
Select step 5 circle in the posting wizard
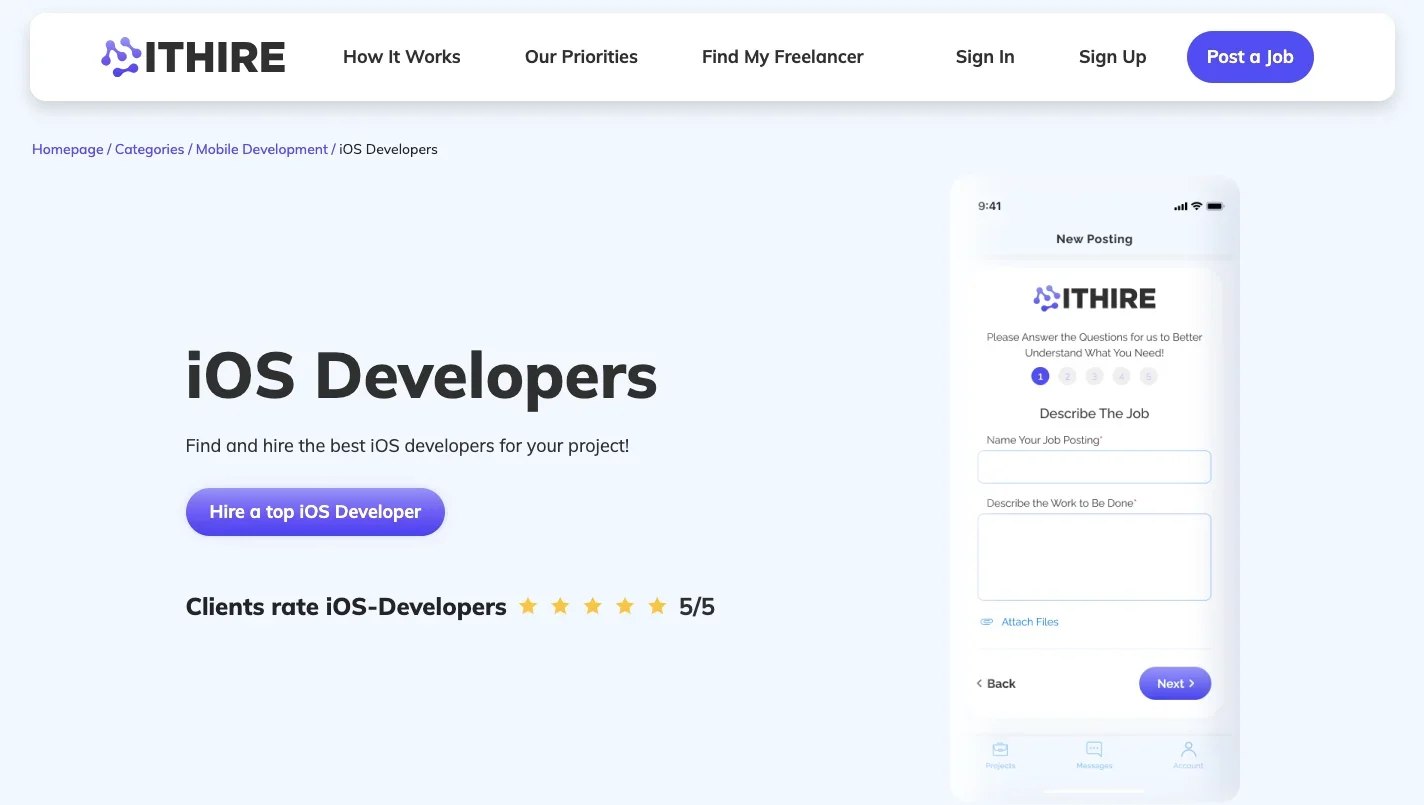coord(1149,377)
